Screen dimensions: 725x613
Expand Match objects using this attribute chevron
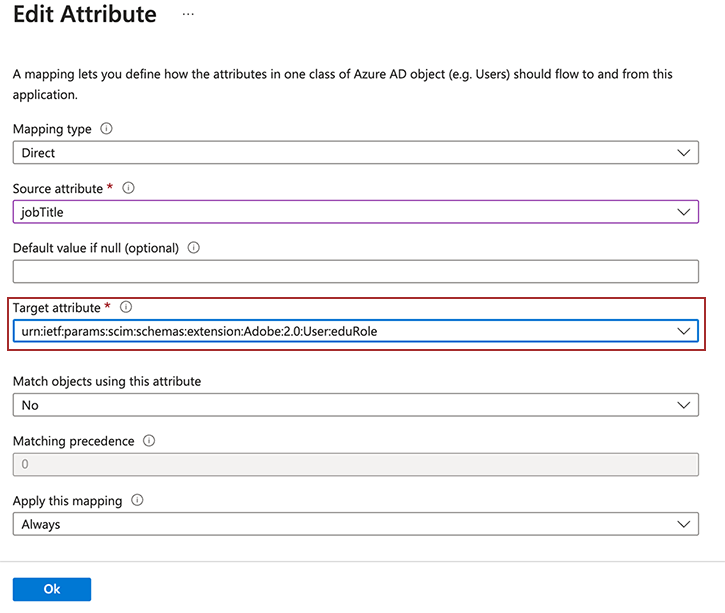click(x=684, y=405)
